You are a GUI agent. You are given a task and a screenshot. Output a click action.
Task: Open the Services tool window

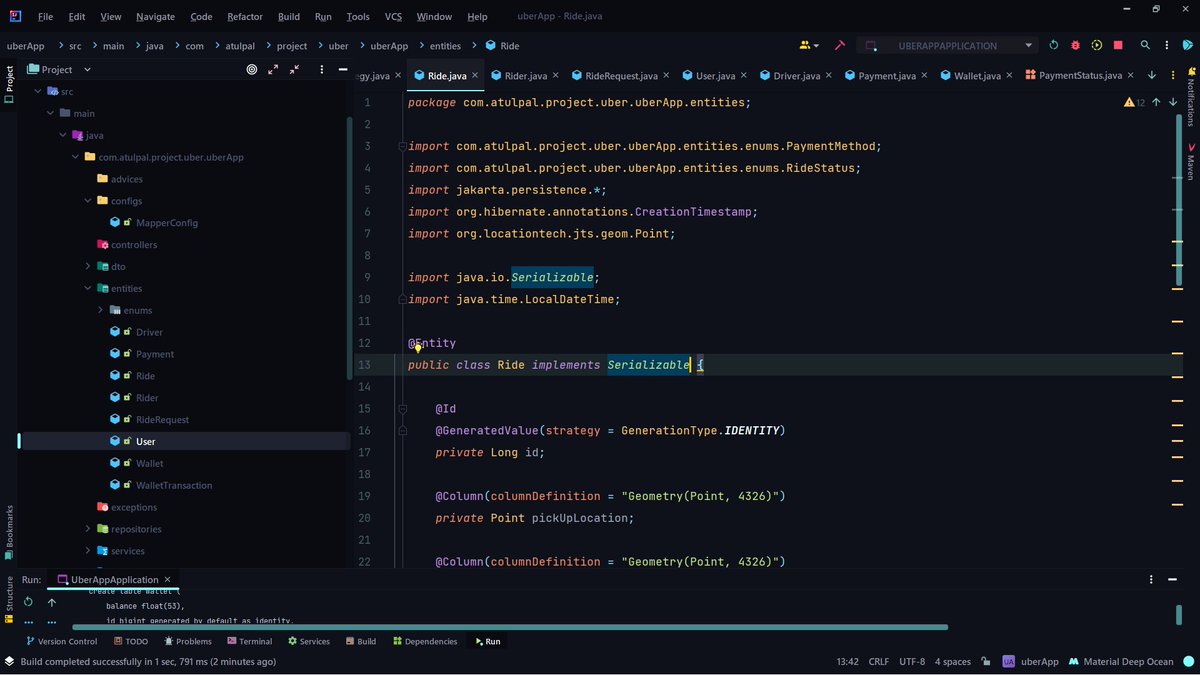point(309,641)
